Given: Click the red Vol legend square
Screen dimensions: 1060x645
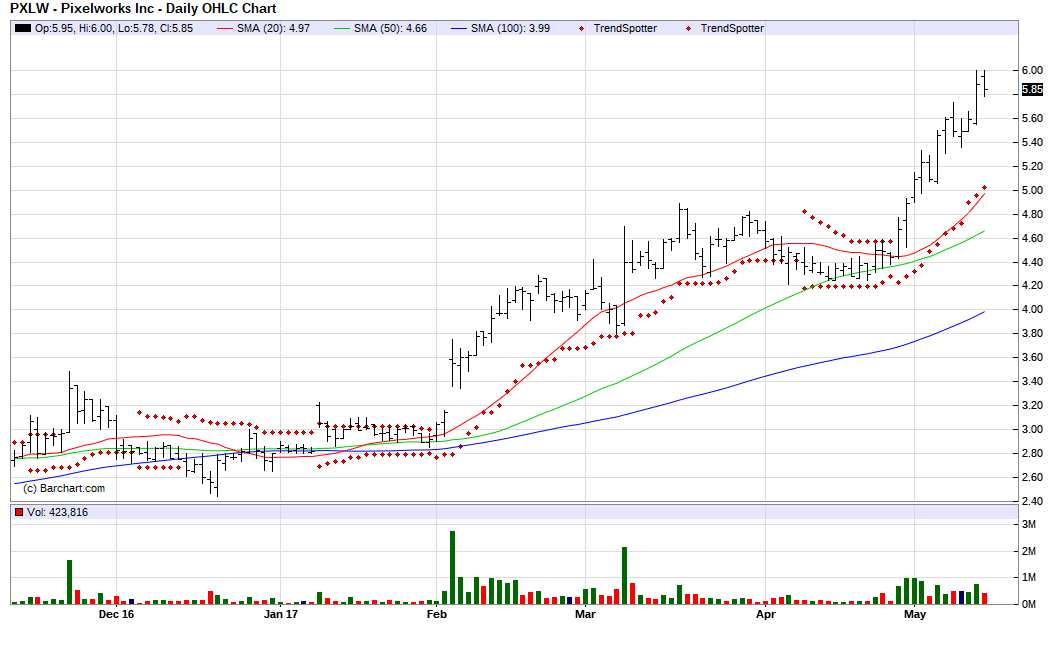Looking at the screenshot, I should pyautogui.click(x=19, y=512).
